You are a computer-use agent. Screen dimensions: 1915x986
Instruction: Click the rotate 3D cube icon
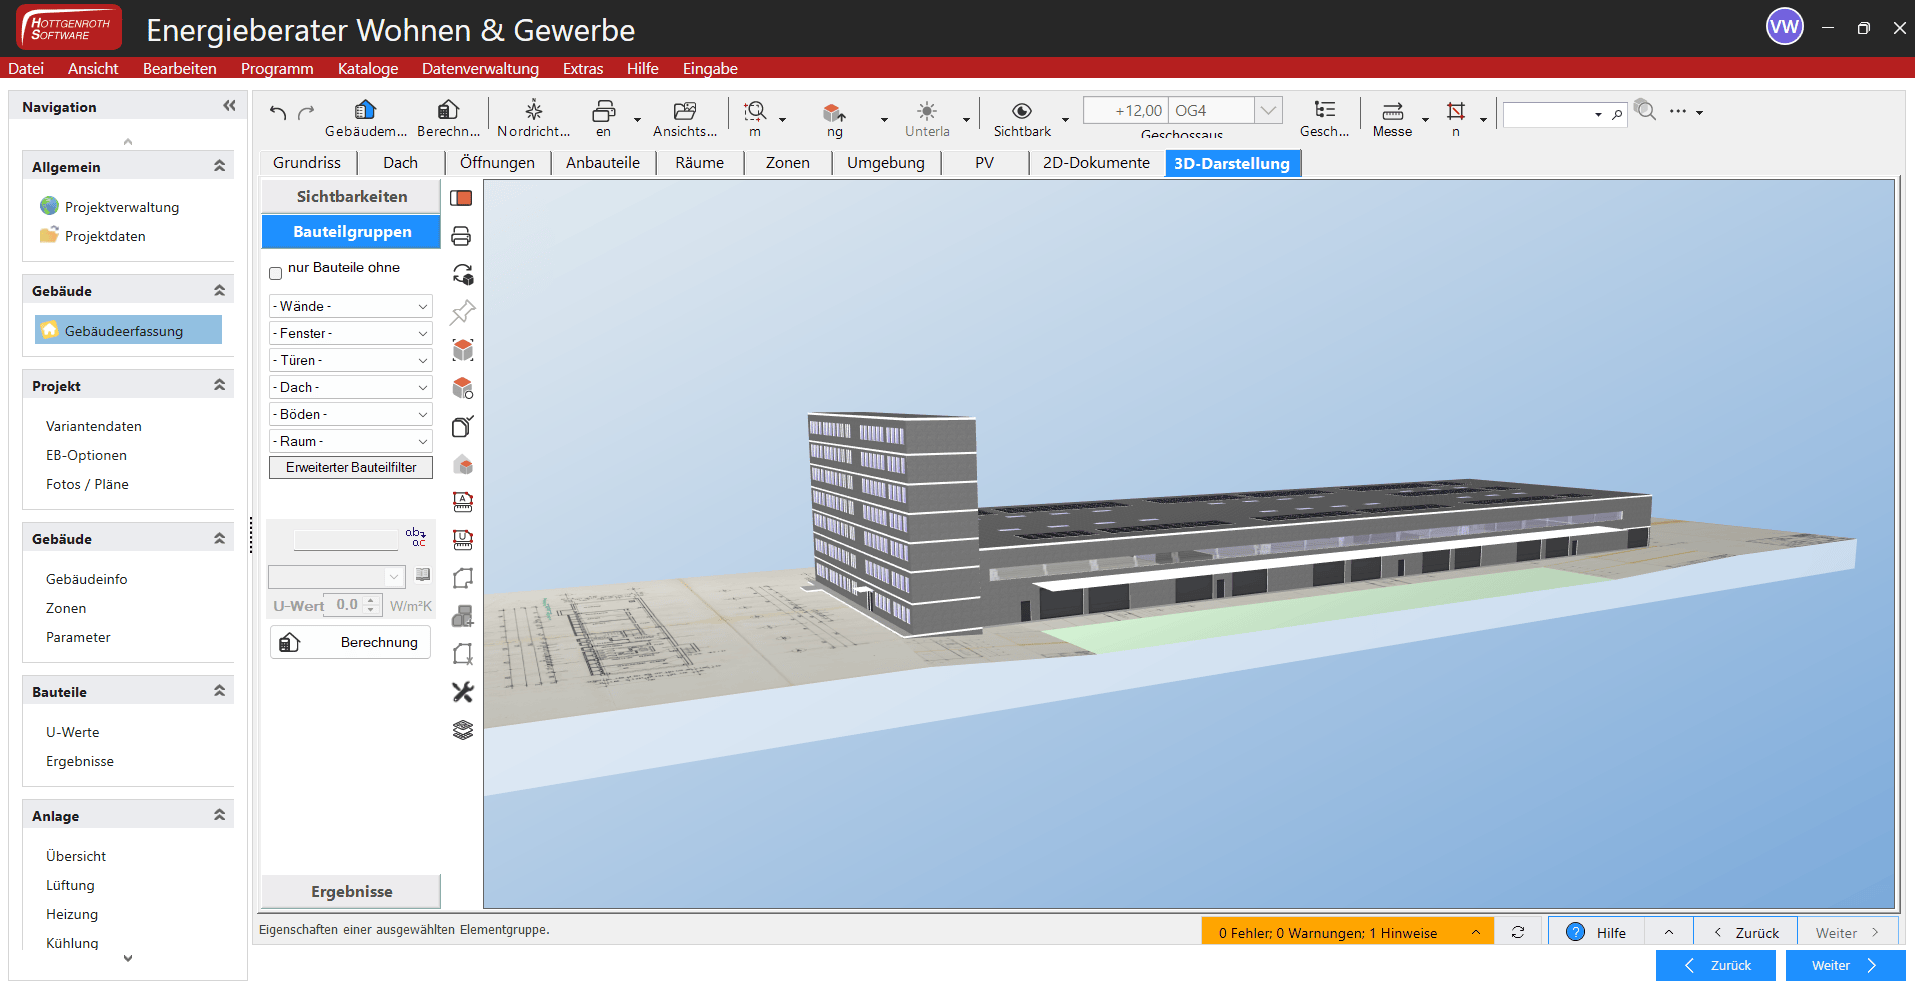(463, 274)
